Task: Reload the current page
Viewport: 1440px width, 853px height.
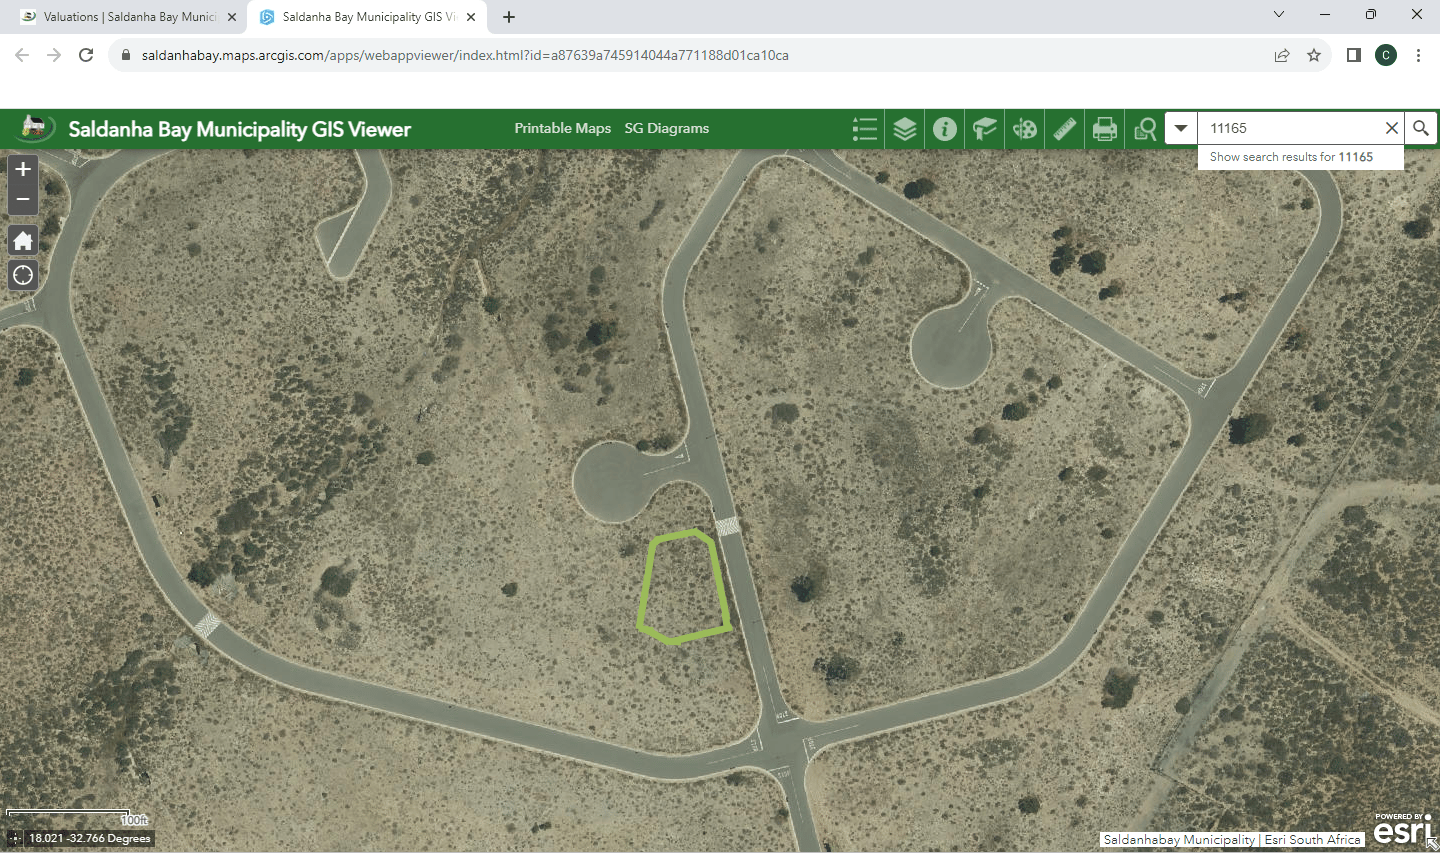Action: [x=86, y=55]
